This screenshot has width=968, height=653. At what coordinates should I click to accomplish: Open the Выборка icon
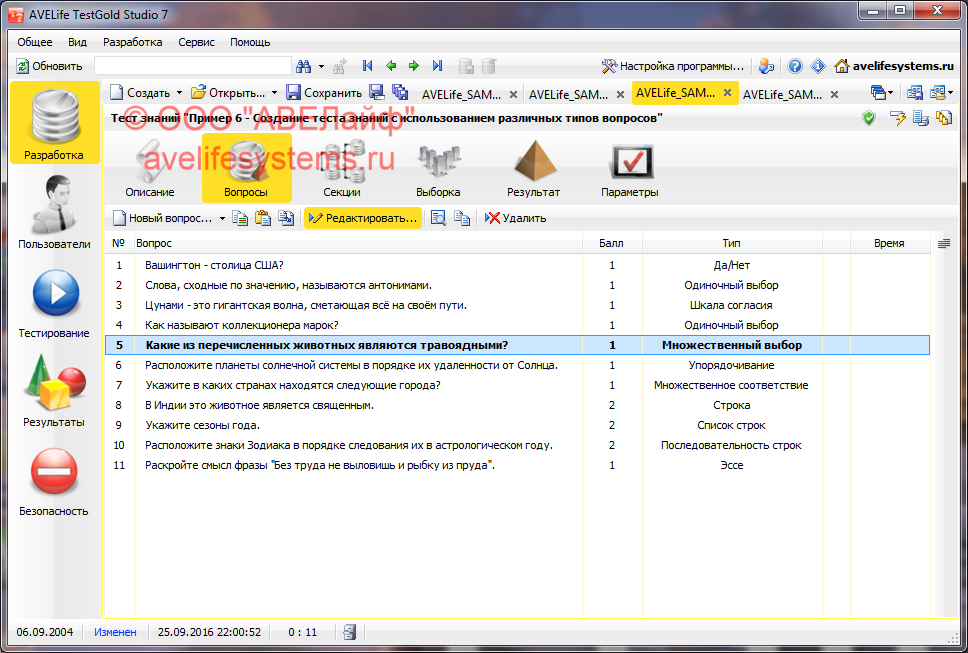pyautogui.click(x=438, y=168)
